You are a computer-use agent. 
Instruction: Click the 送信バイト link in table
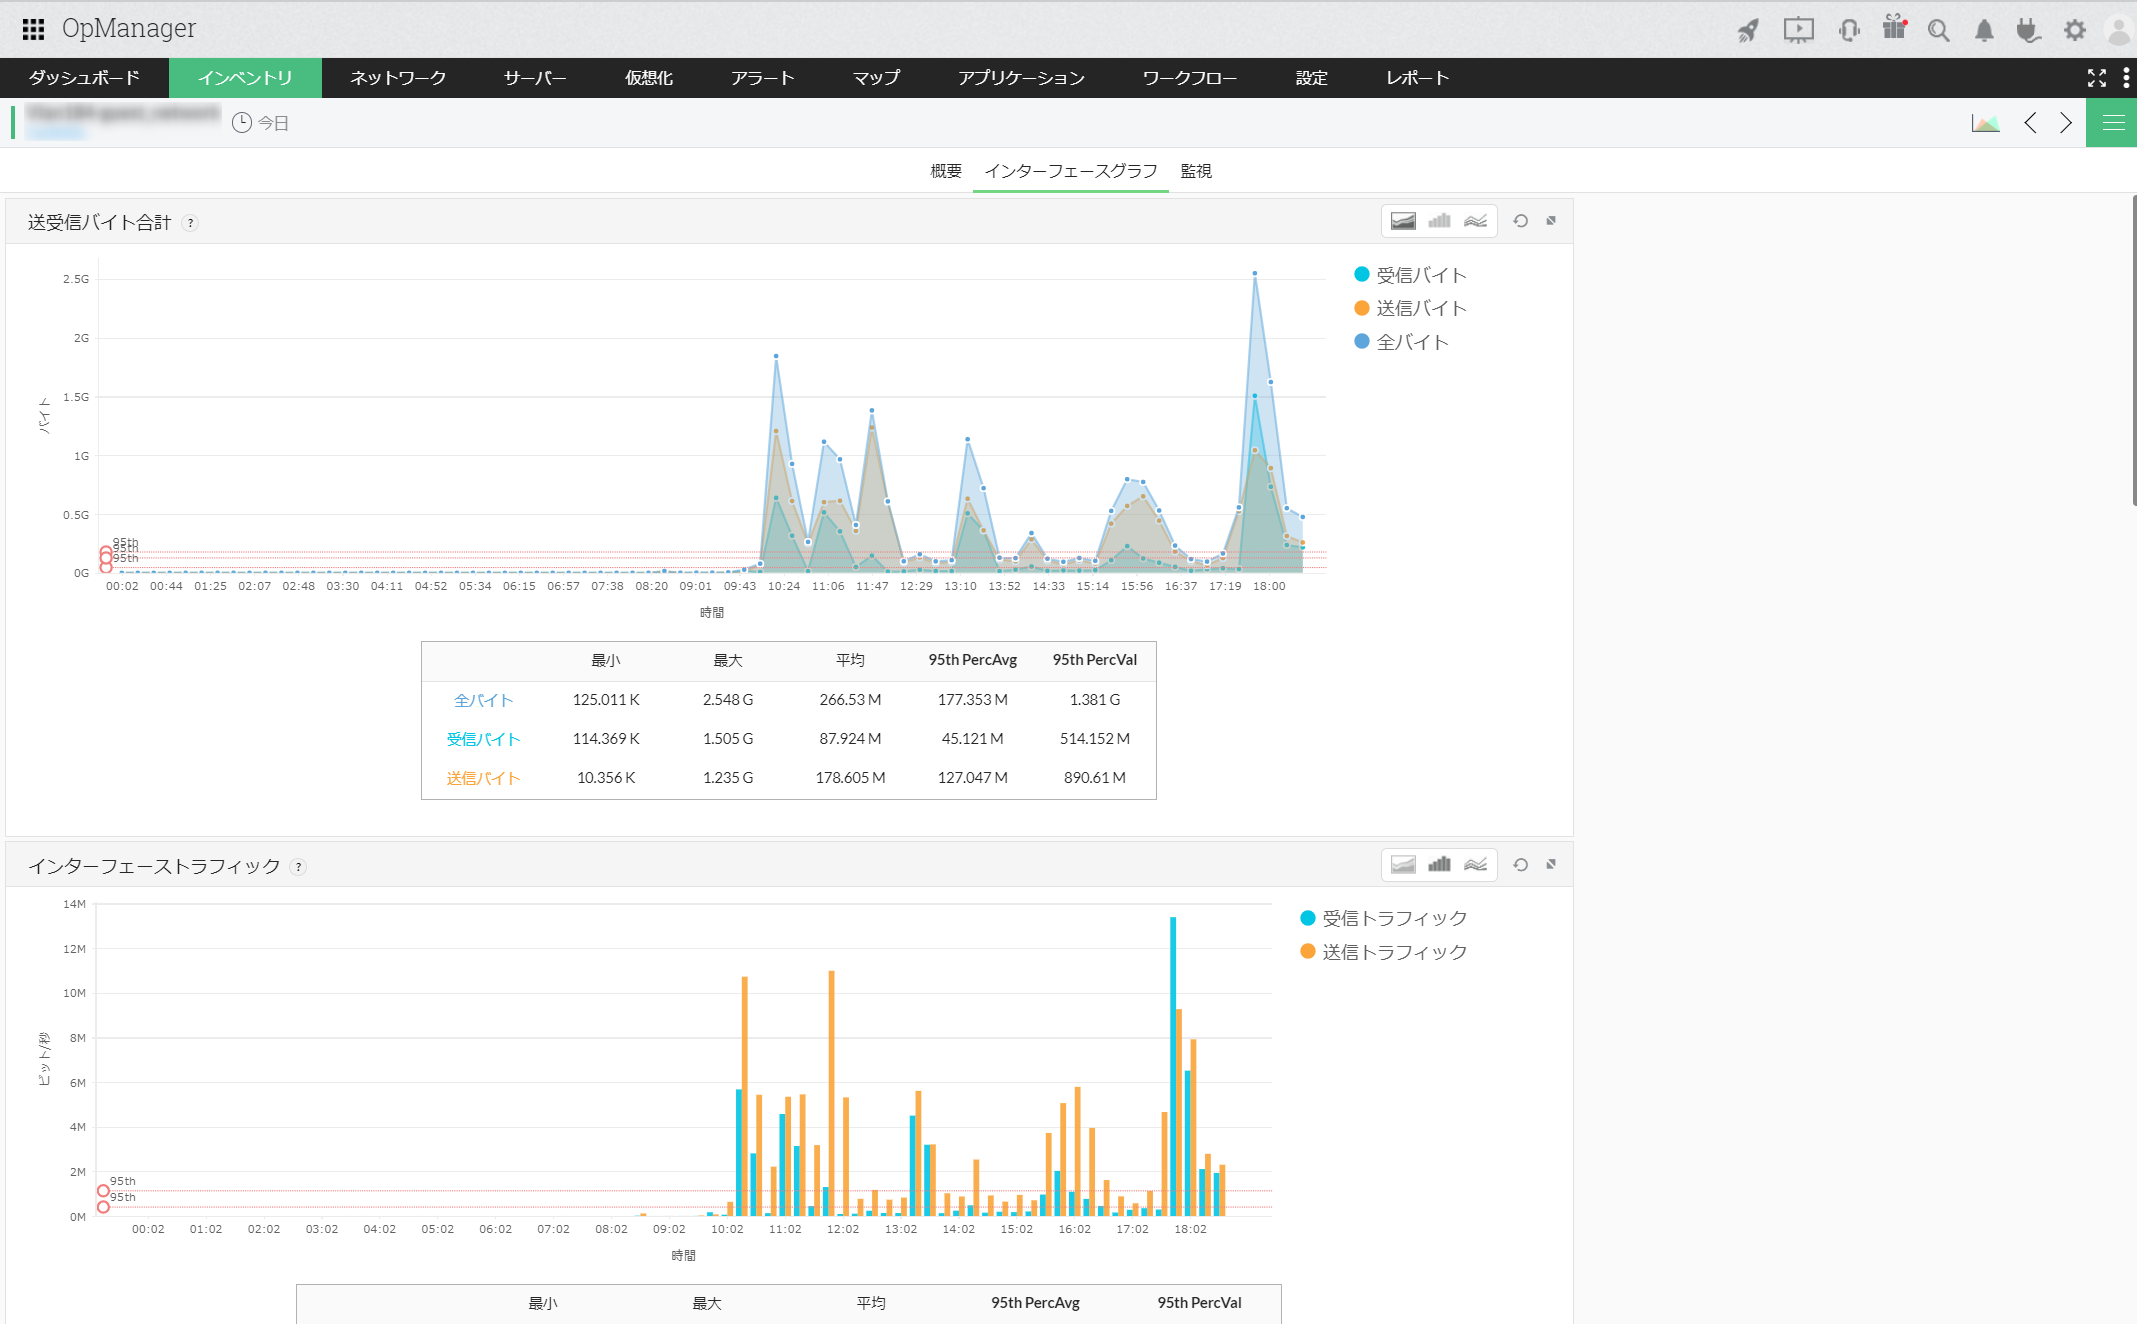click(x=483, y=778)
